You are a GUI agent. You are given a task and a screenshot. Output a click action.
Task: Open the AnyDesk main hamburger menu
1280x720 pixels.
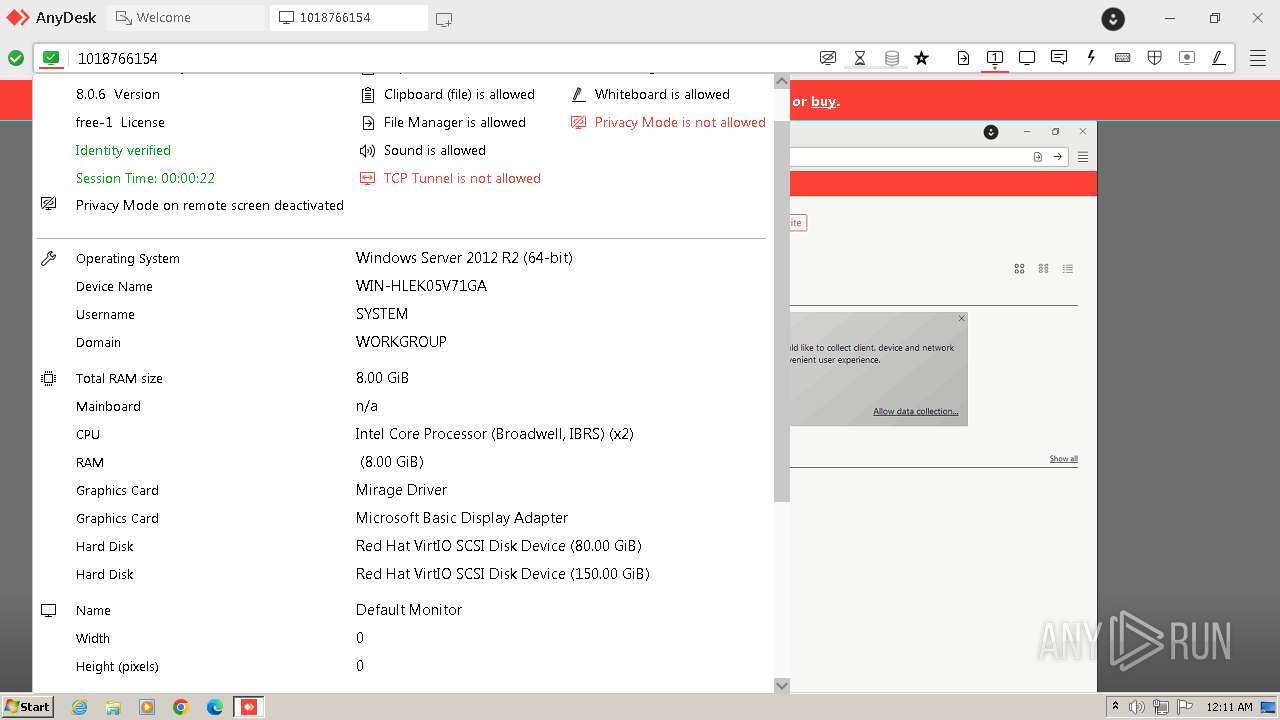[x=1258, y=58]
